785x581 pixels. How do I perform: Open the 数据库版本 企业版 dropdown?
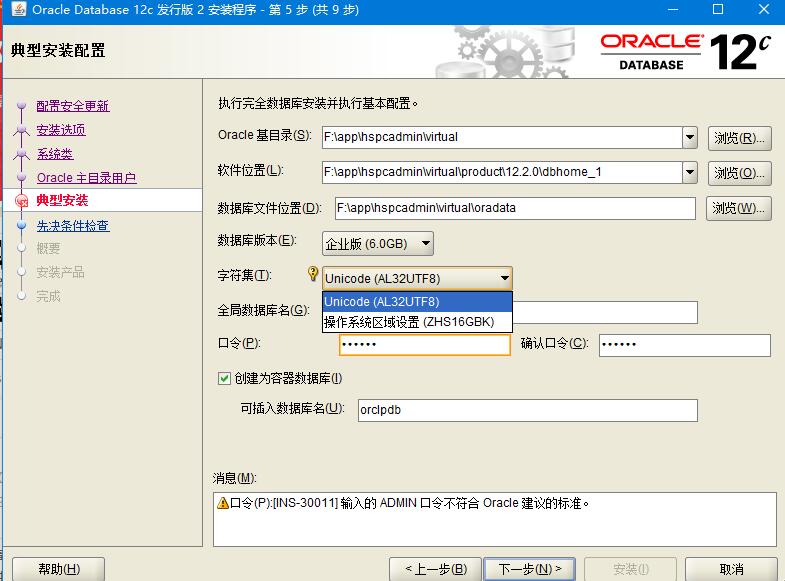[377, 244]
